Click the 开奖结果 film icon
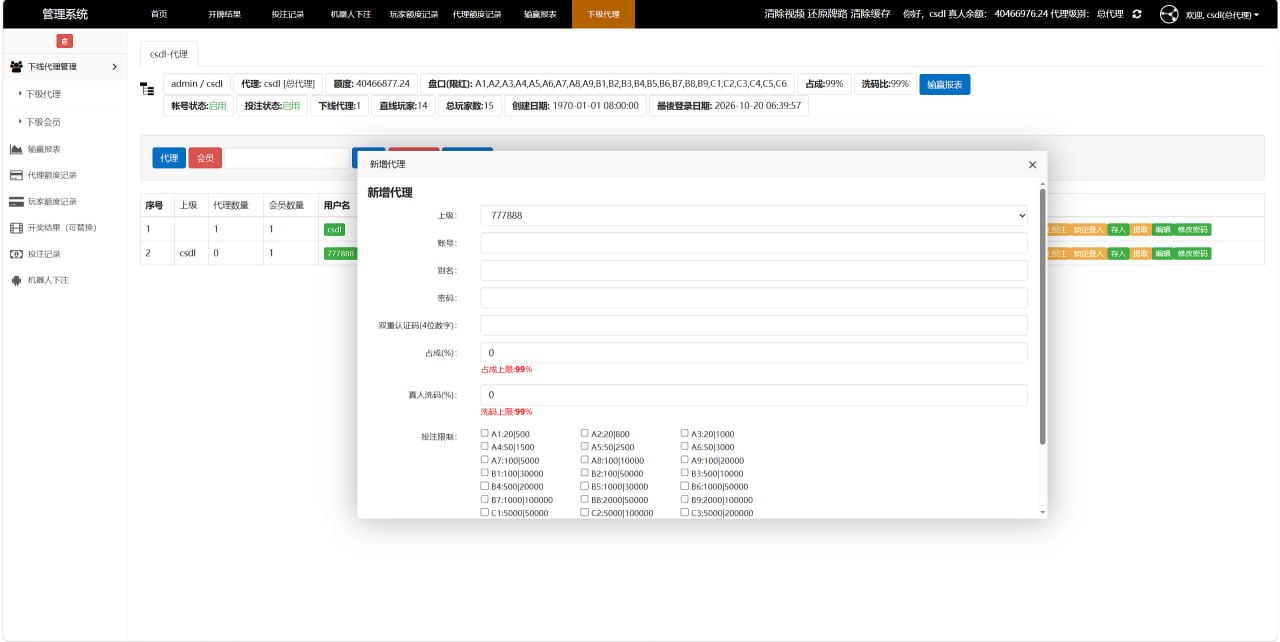Image resolution: width=1280 pixels, height=642 pixels. [16, 227]
